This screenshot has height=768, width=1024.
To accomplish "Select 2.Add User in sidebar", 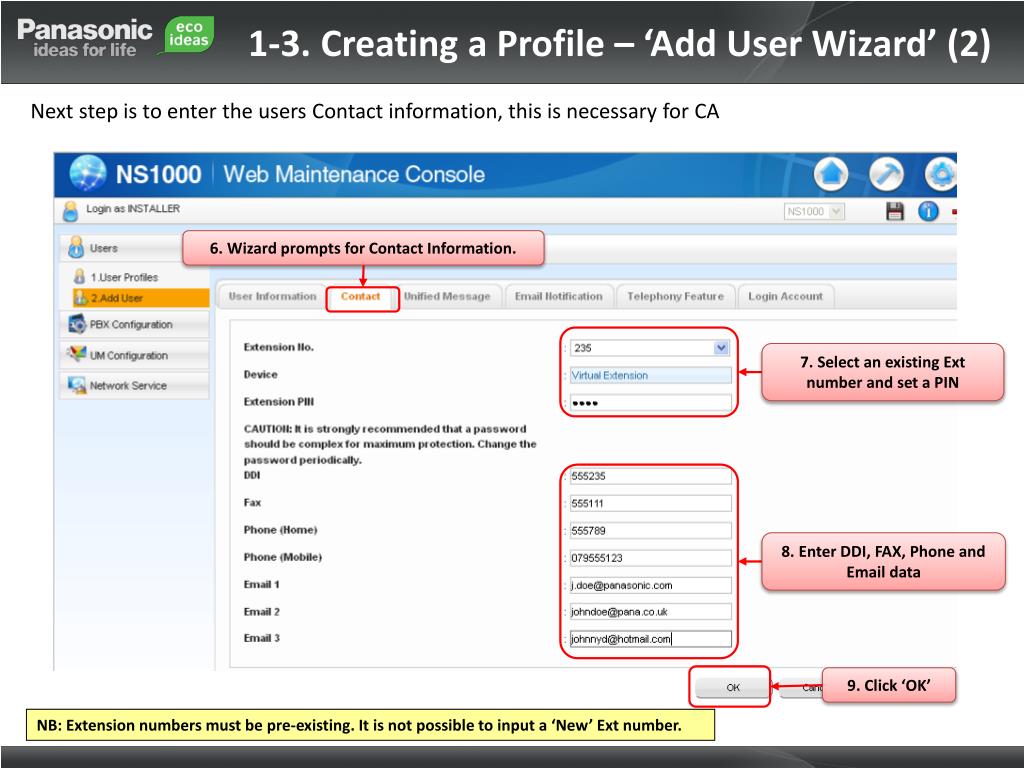I will [140, 298].
